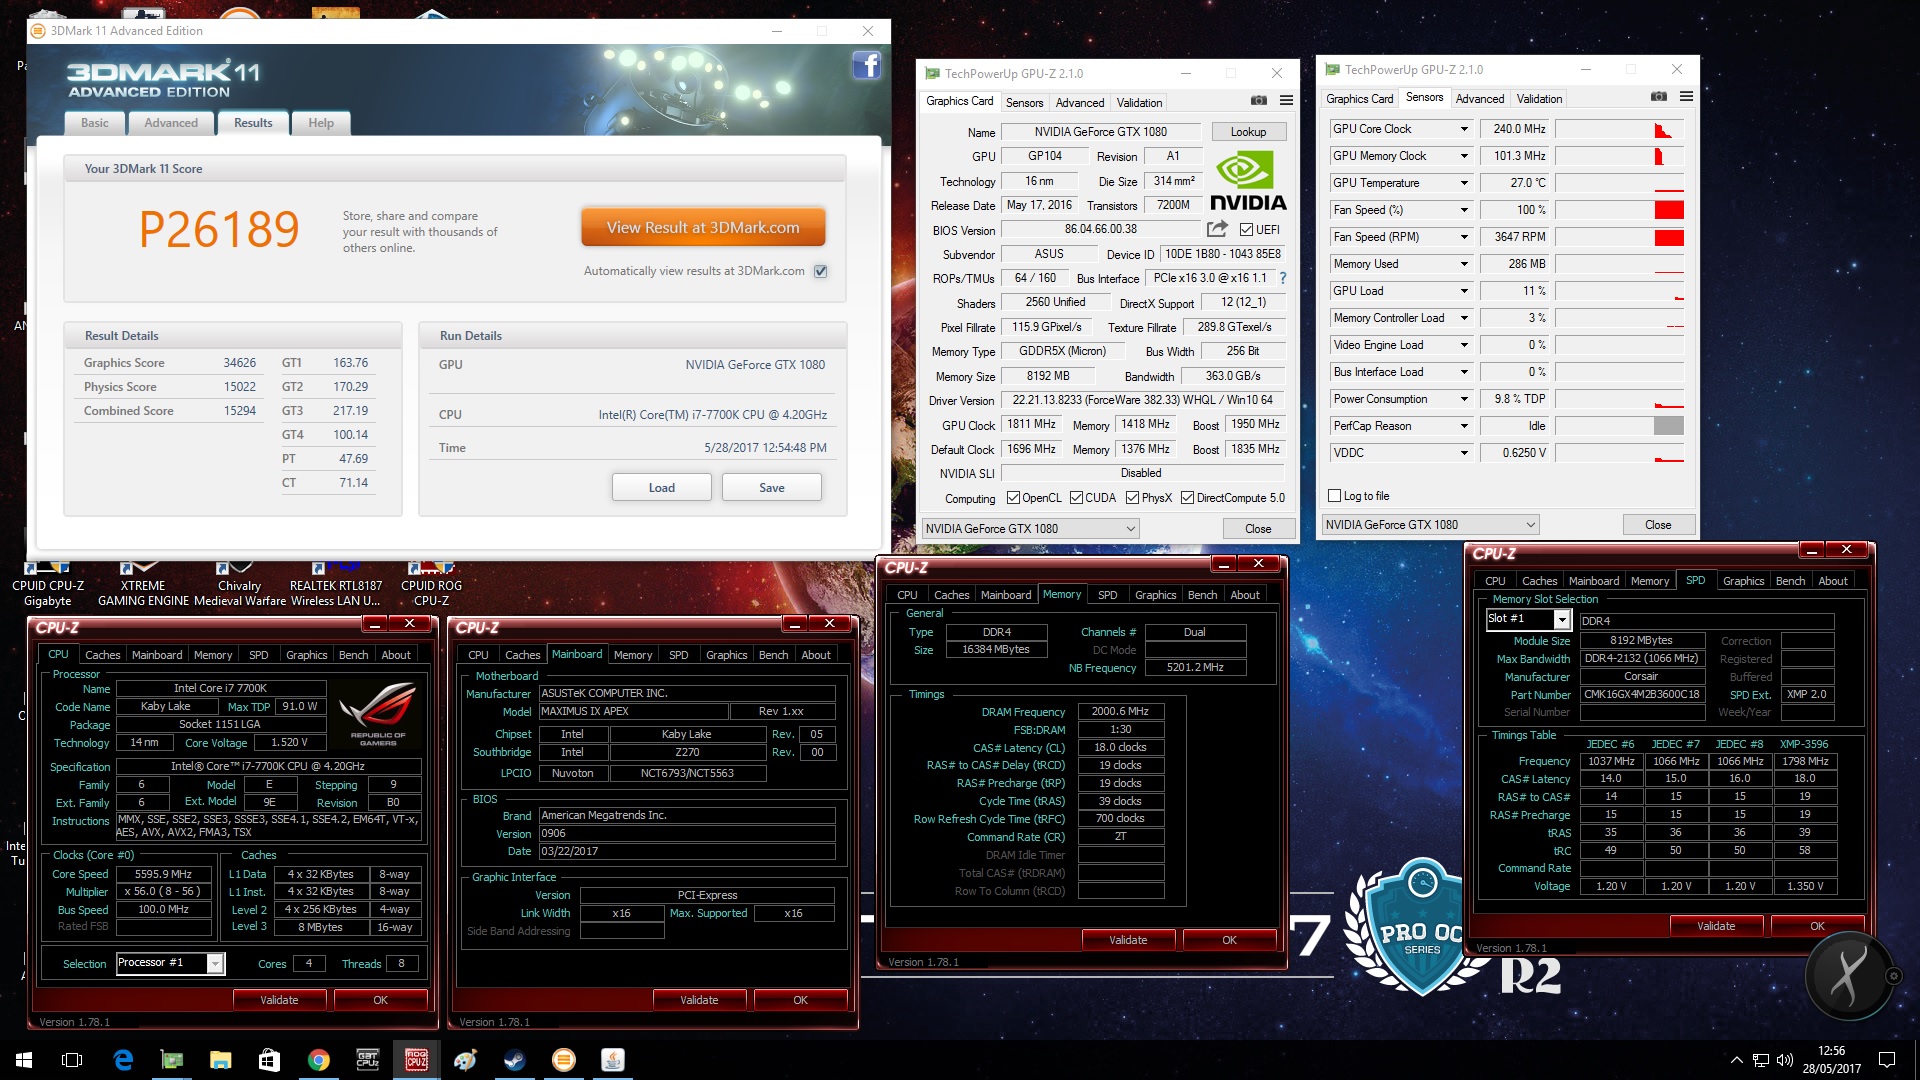1920x1080 pixels.
Task: Open the Windows Start menu
Action: [24, 1060]
